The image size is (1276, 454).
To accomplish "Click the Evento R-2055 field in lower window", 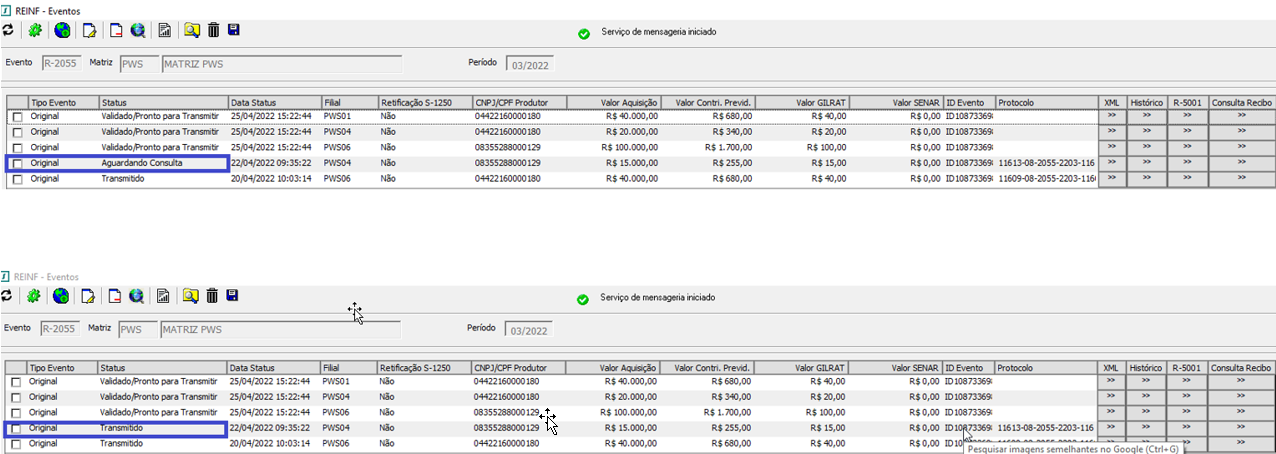I will 60,329.
